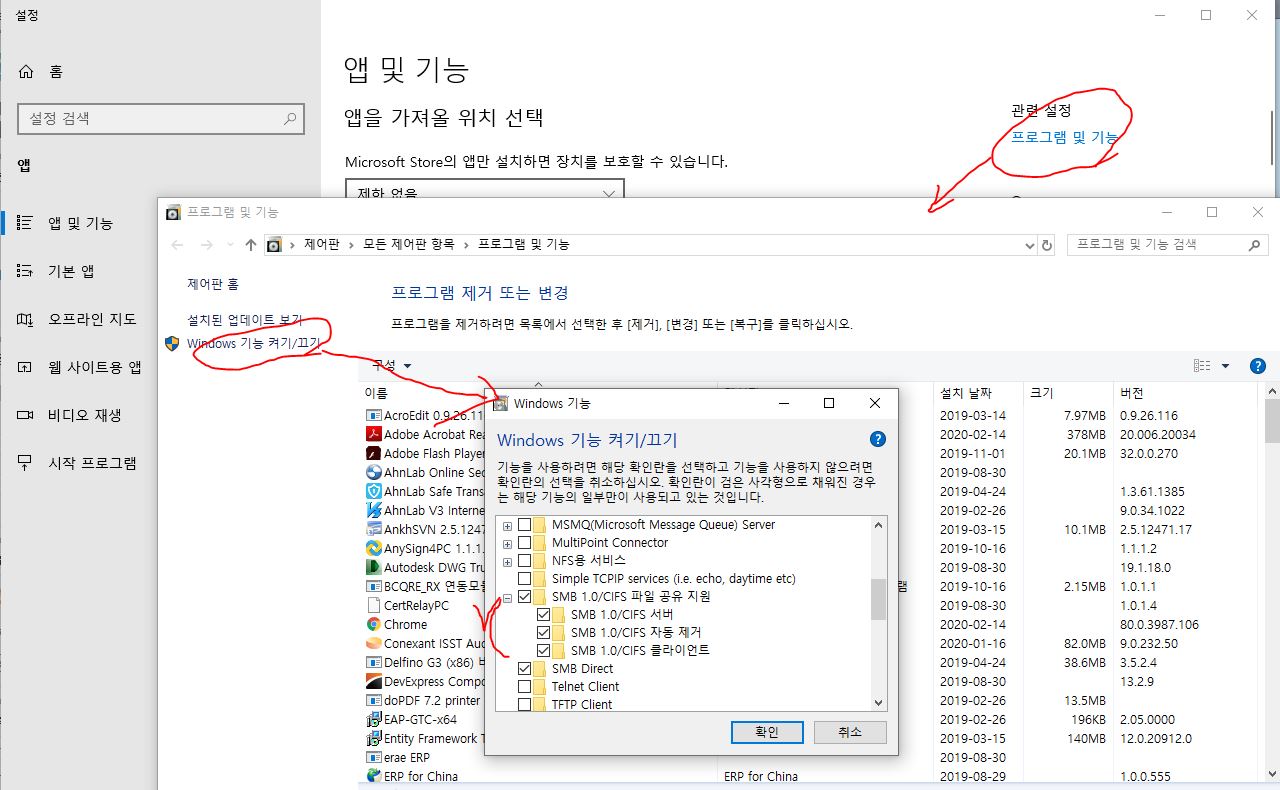Click the up arrow navigation icon
Screen dimensions: 1280x790
coord(250,244)
